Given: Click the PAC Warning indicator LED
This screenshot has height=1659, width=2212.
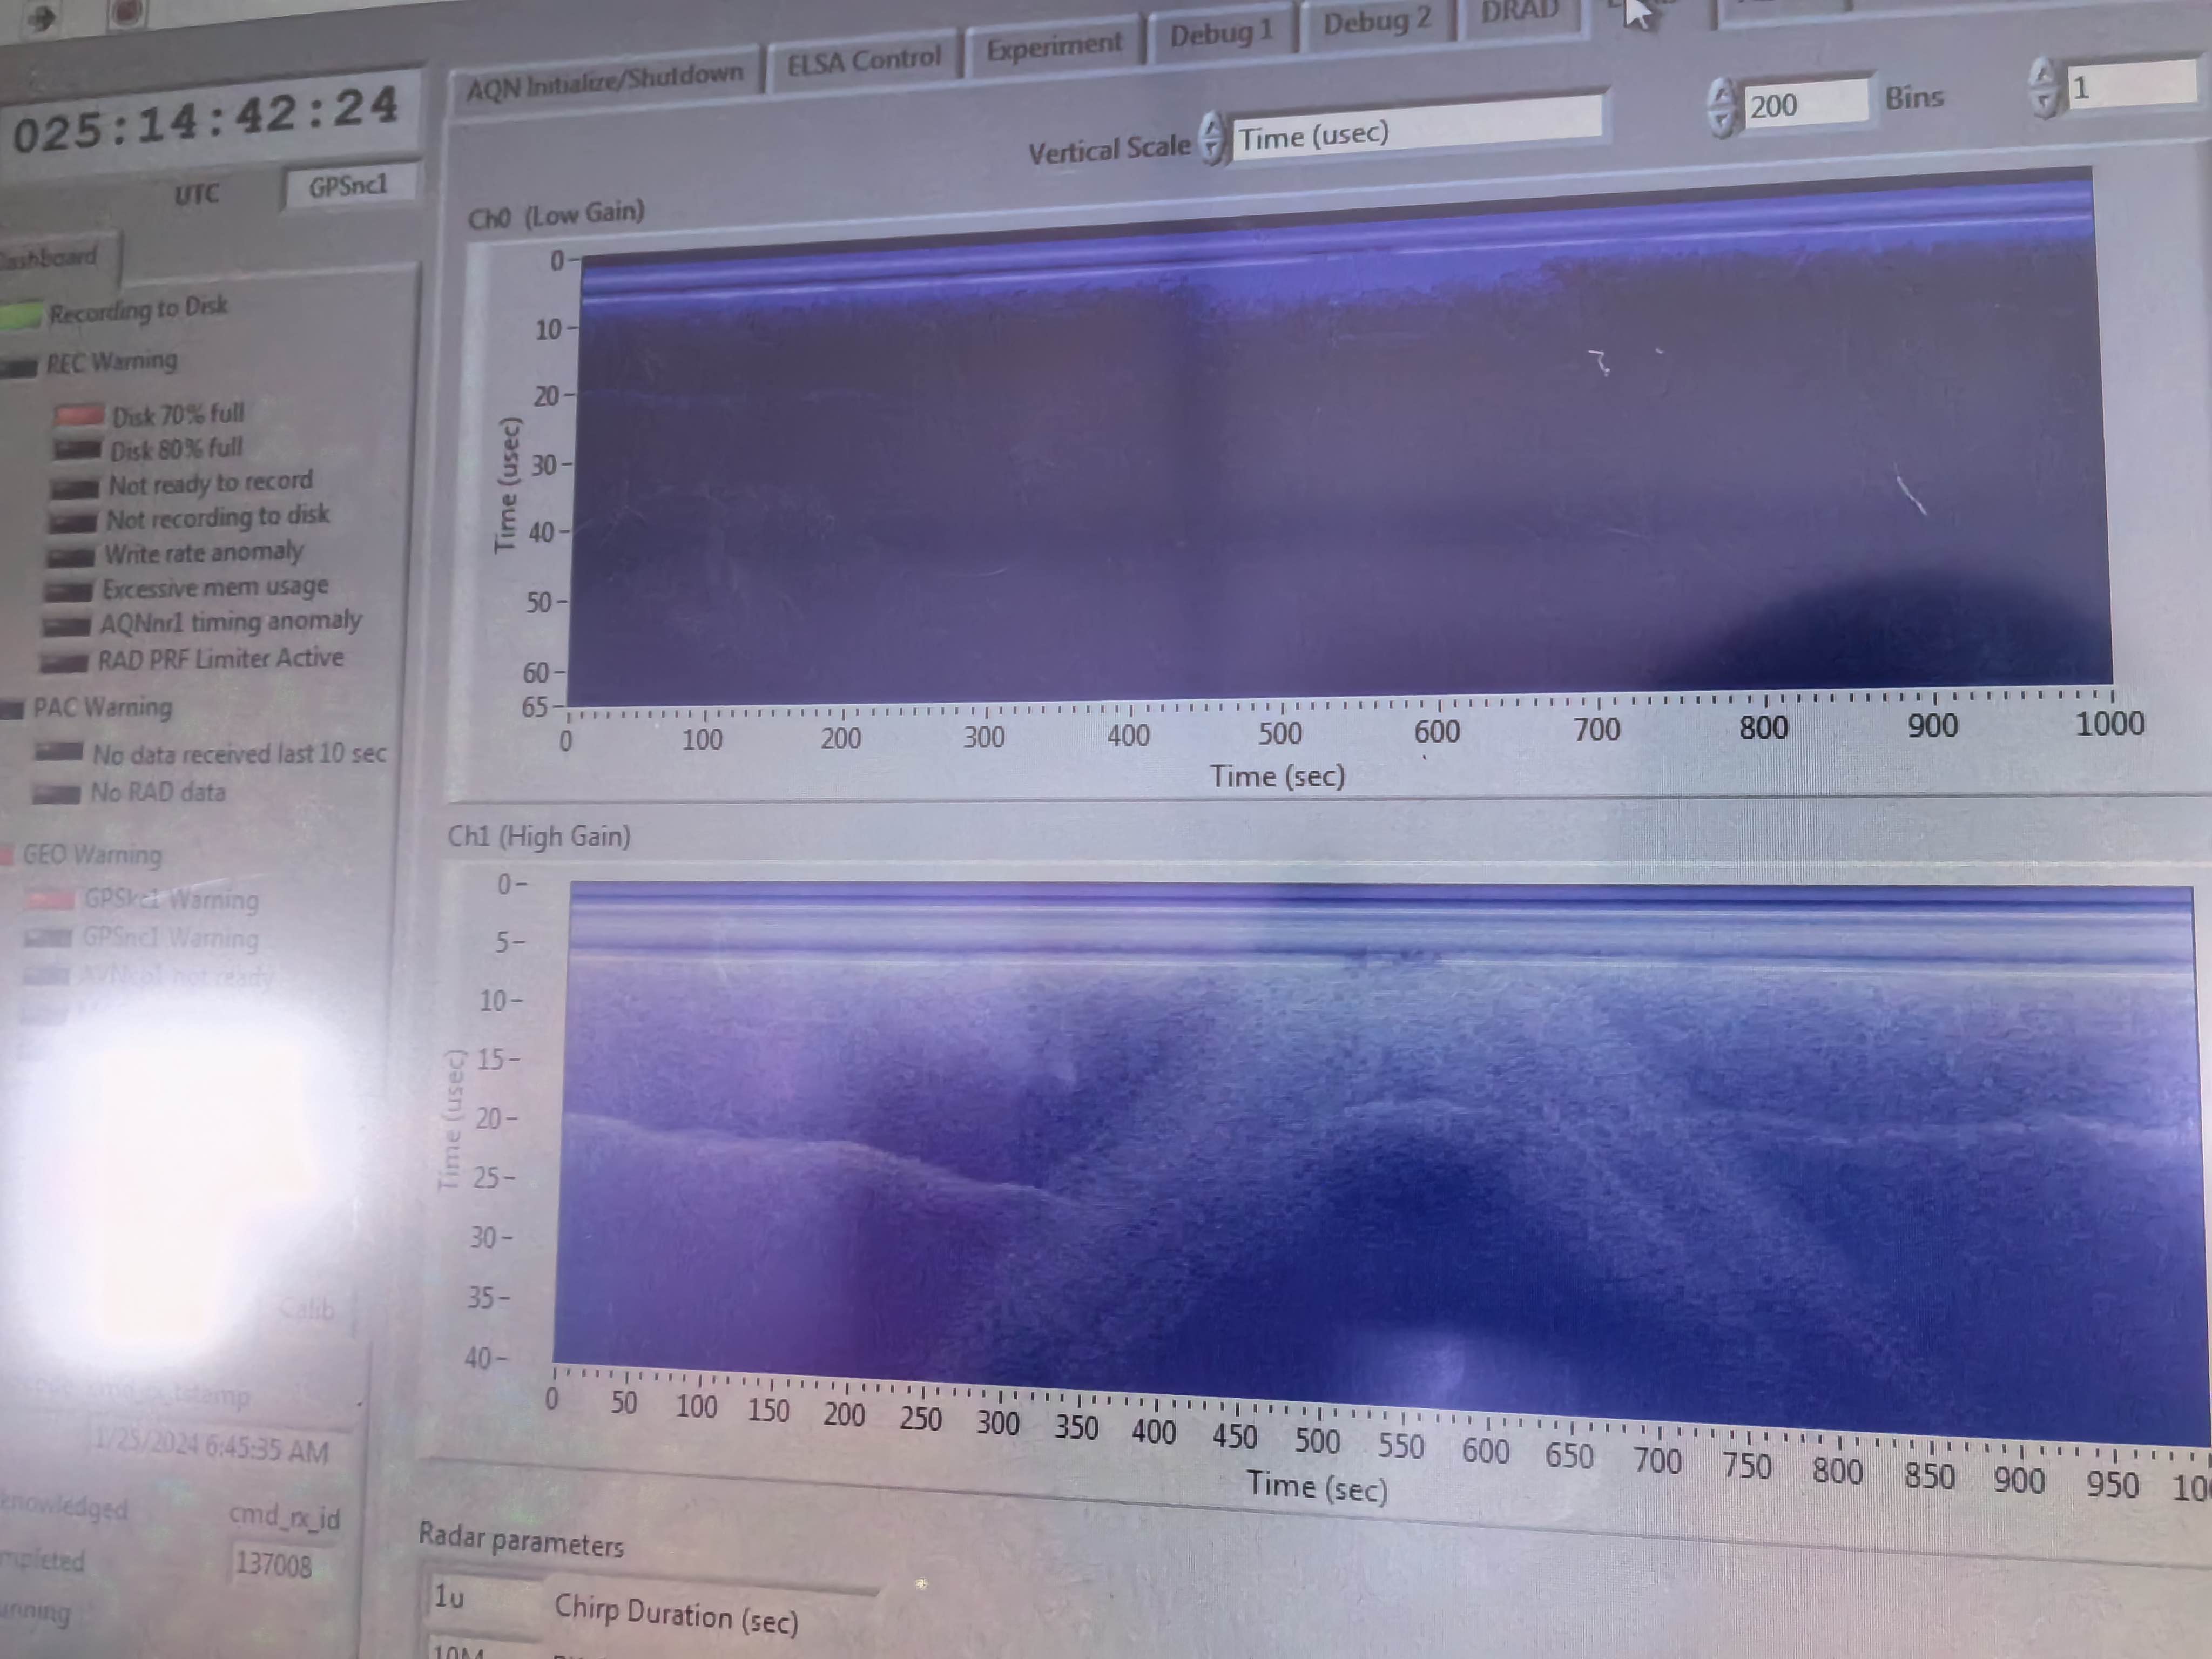Looking at the screenshot, I should pyautogui.click(x=12, y=710).
